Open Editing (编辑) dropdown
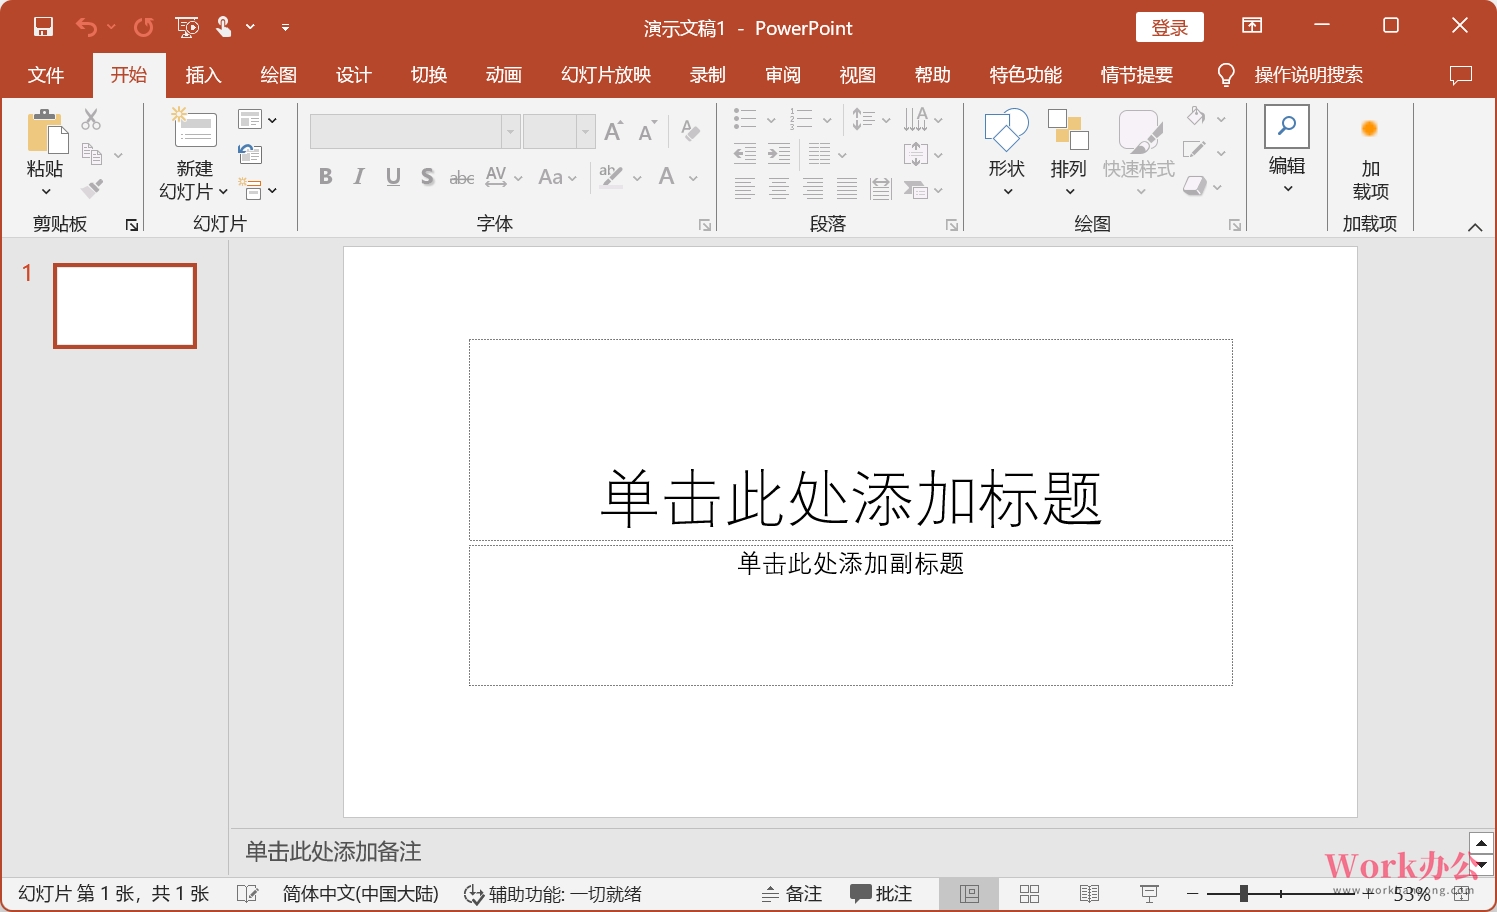The width and height of the screenshot is (1497, 912). pyautogui.click(x=1287, y=150)
